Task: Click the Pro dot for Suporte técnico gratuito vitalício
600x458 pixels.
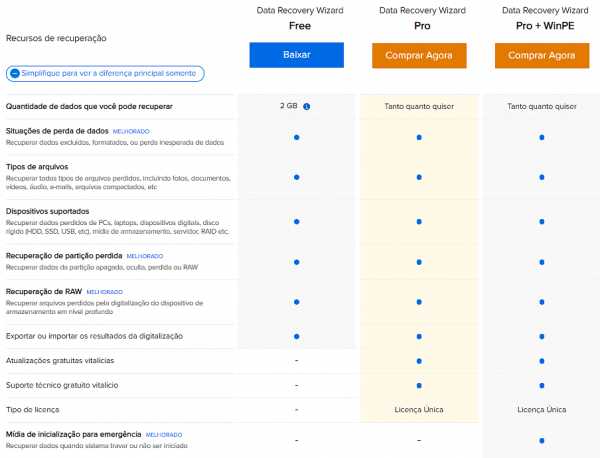Action: click(419, 386)
